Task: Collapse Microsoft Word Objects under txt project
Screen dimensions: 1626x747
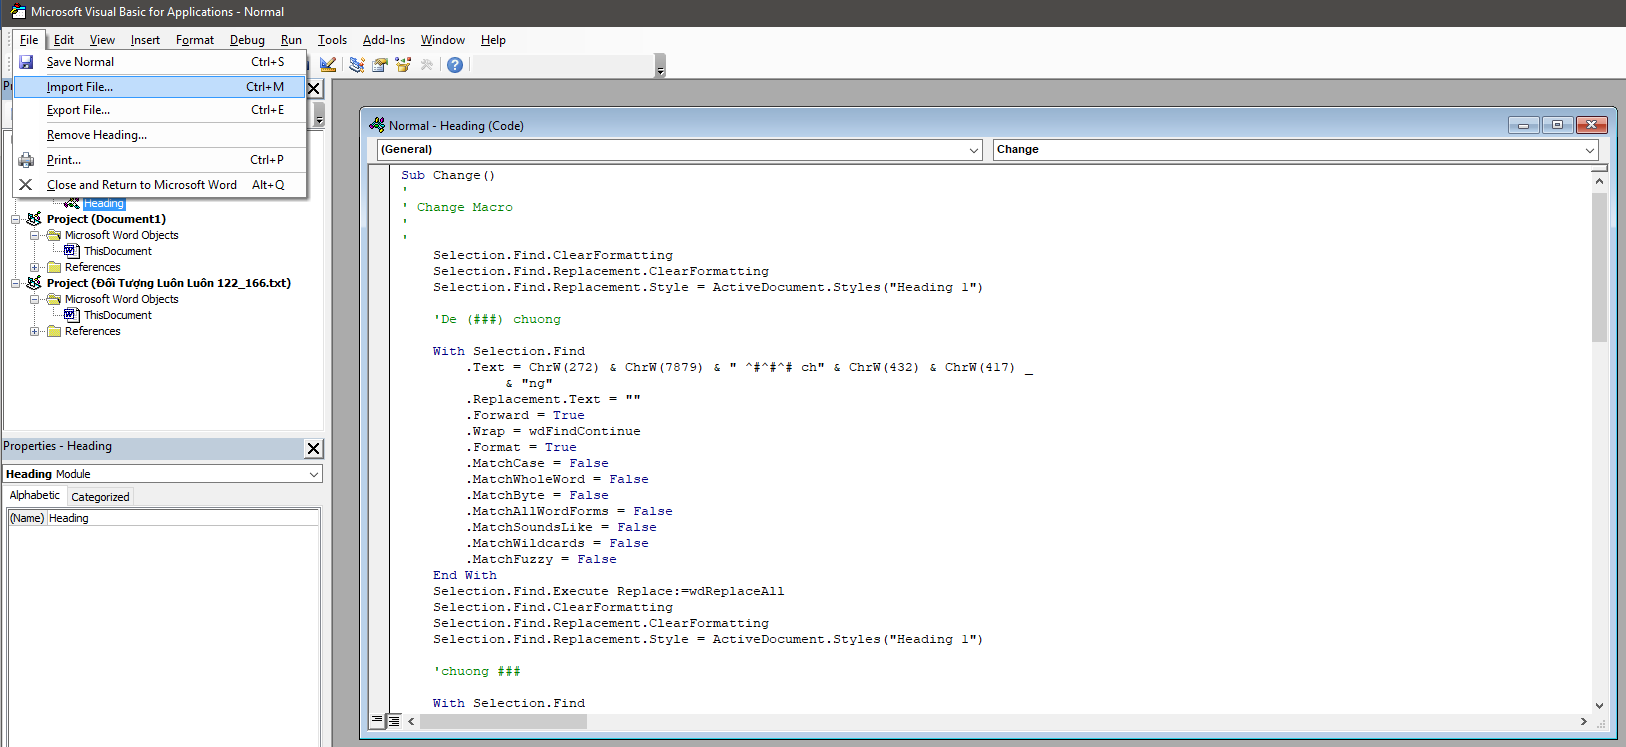Action: click(x=35, y=299)
